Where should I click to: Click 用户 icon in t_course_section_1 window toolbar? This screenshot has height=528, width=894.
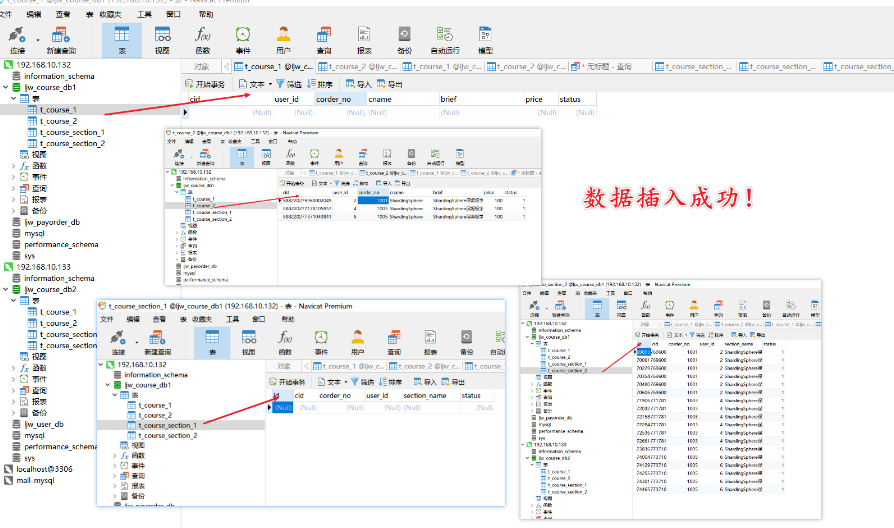(357, 342)
